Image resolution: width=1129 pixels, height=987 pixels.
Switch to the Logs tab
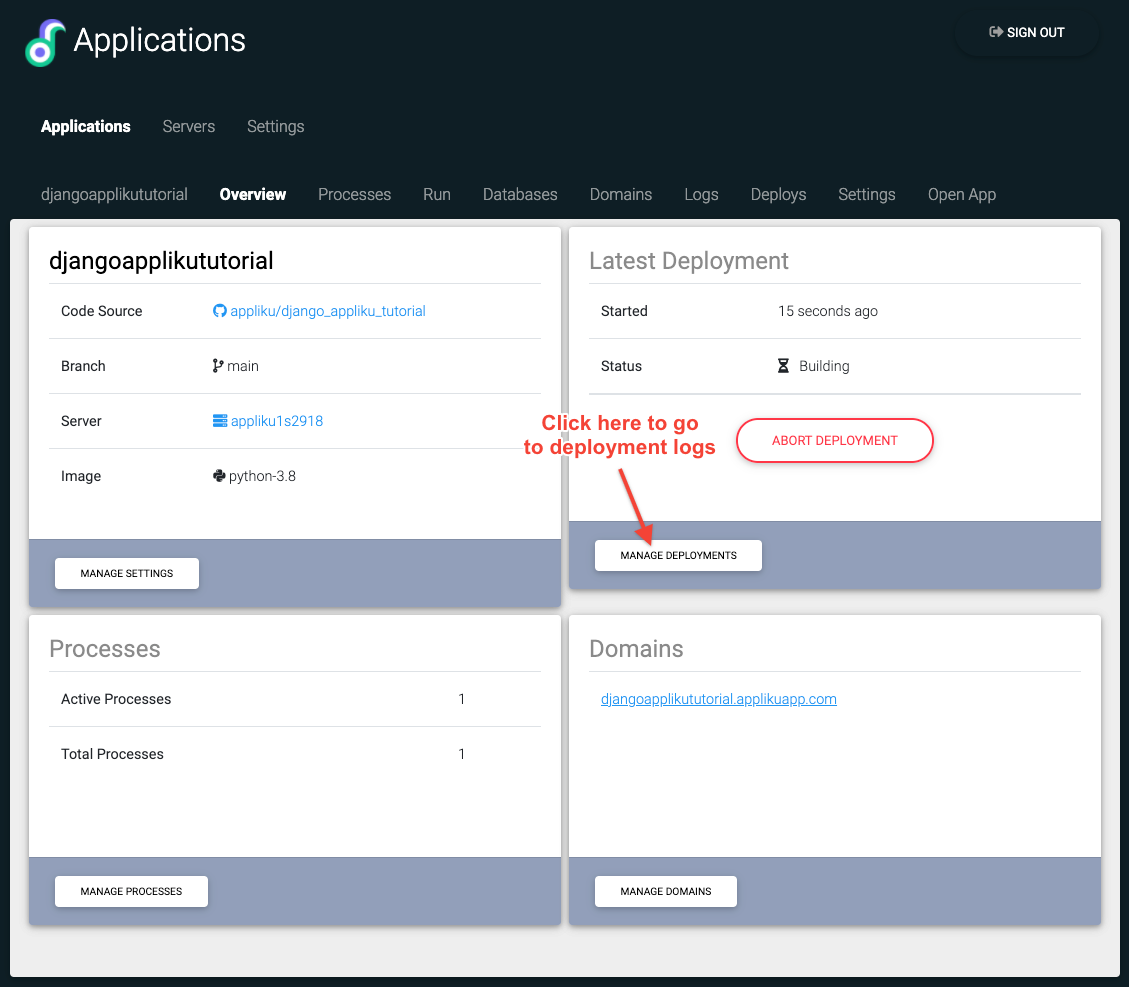[701, 194]
